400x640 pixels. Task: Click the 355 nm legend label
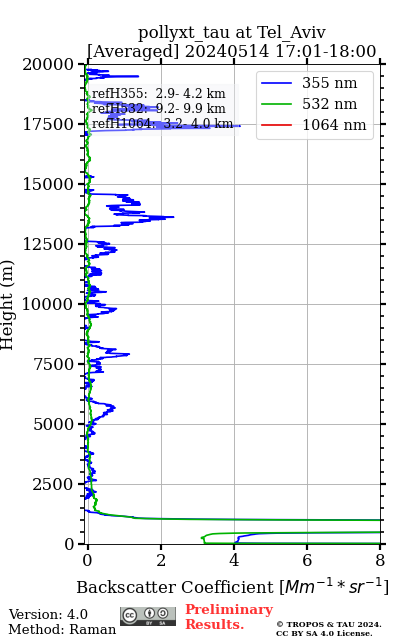[x=329, y=83]
